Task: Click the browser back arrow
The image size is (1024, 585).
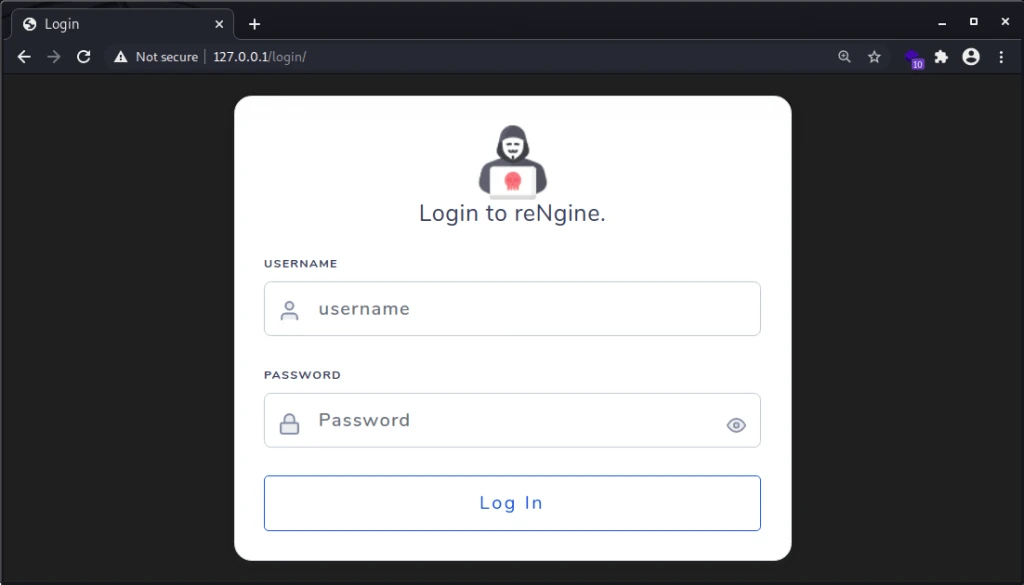Action: [24, 57]
